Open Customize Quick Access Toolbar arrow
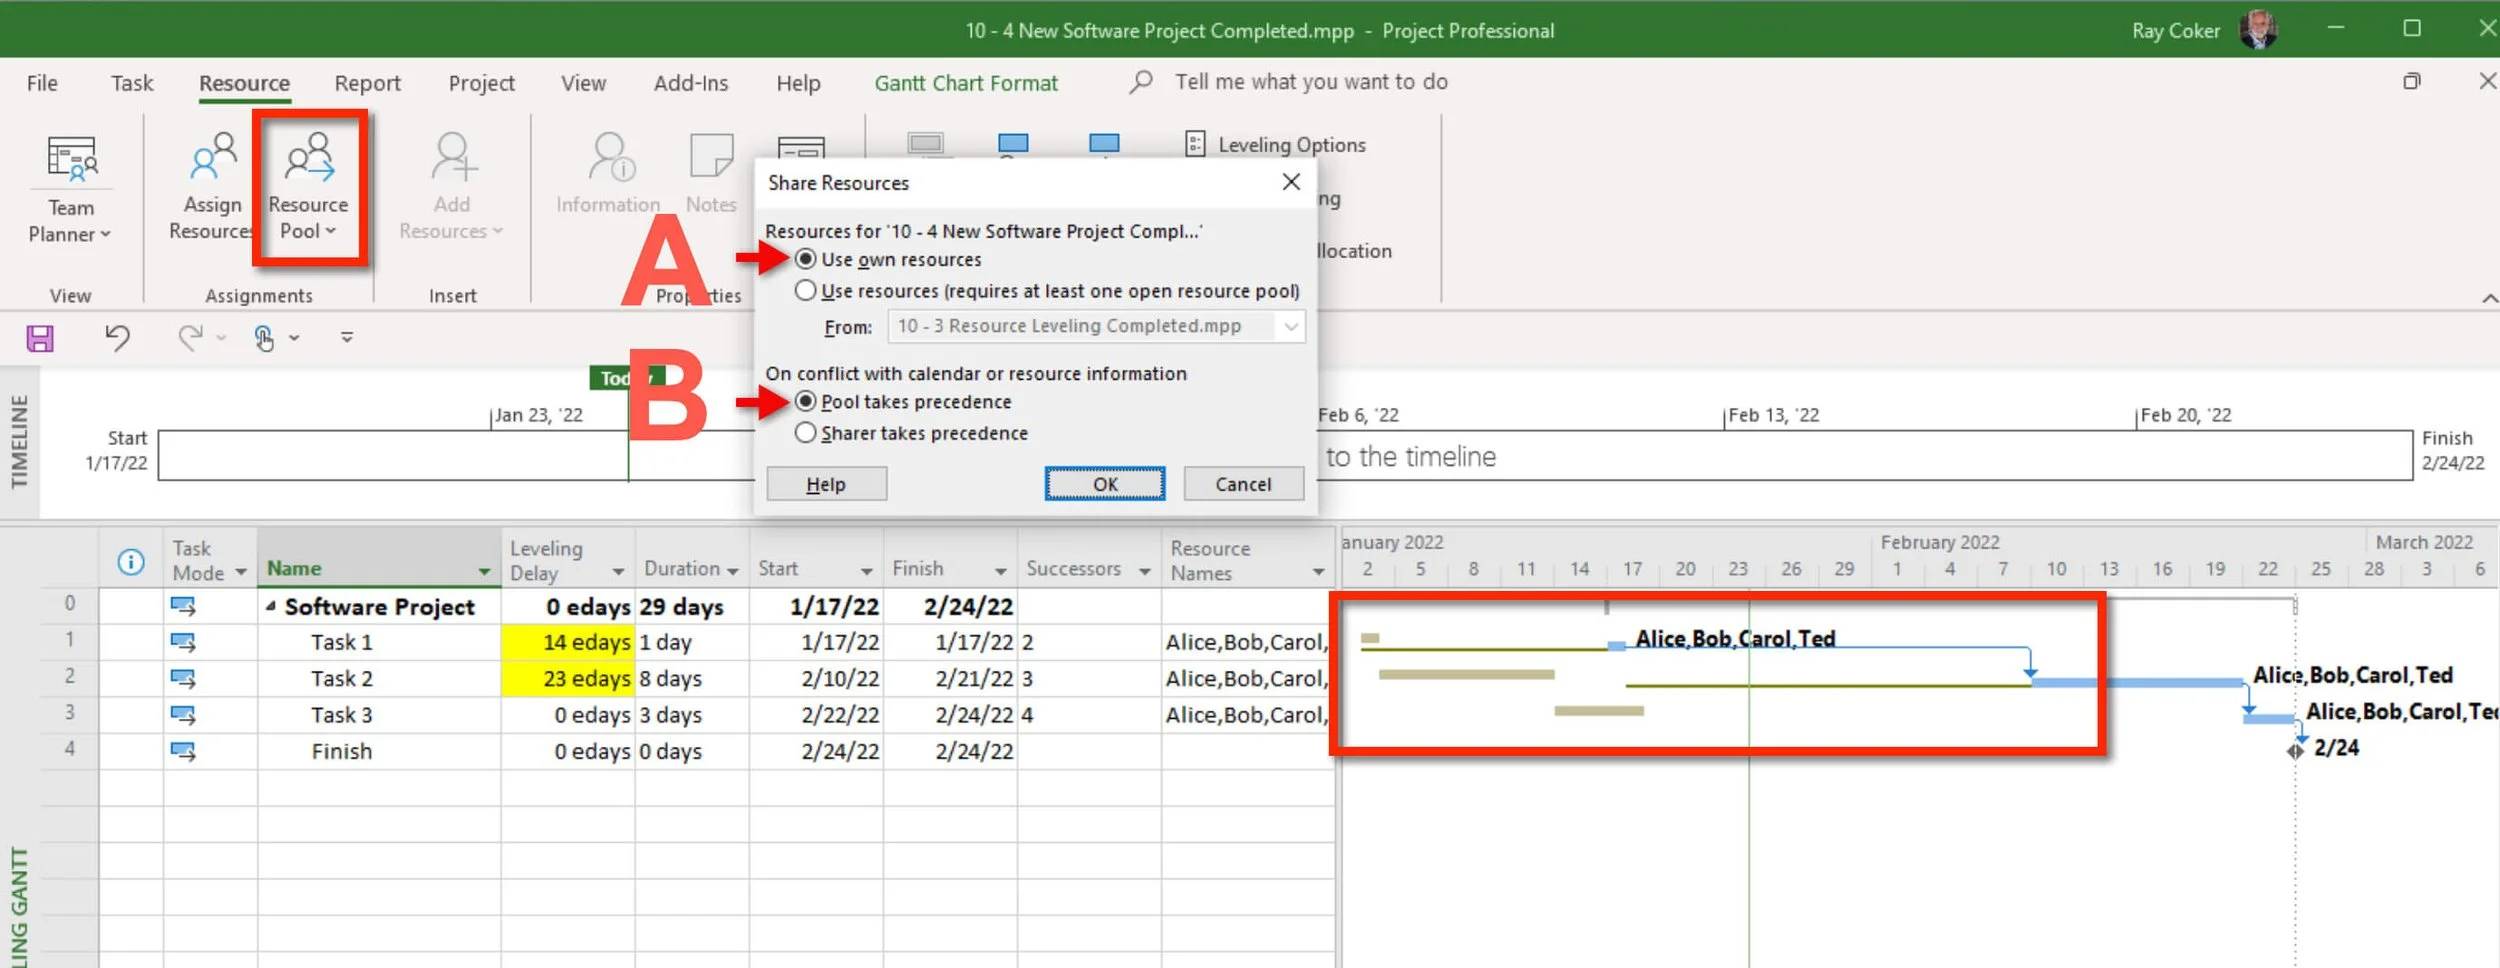Screen dimensions: 2500x968 347,338
